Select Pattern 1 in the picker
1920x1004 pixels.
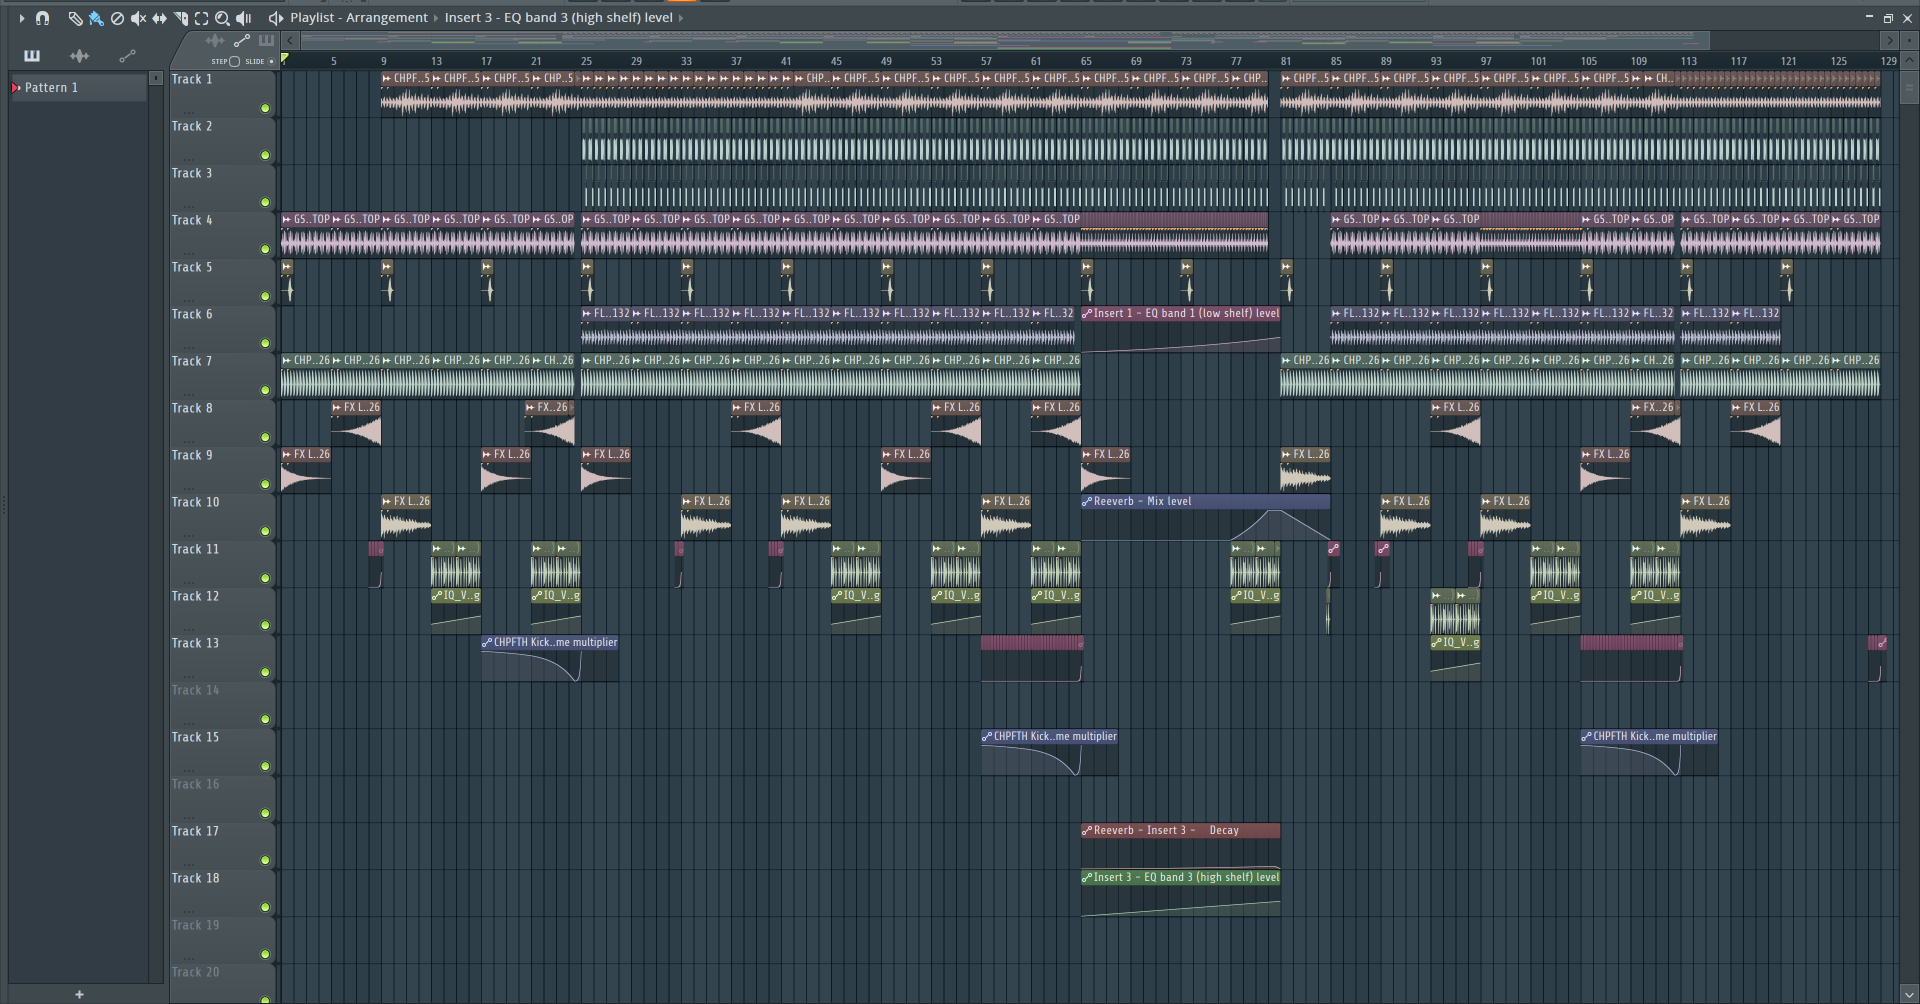tap(79, 88)
